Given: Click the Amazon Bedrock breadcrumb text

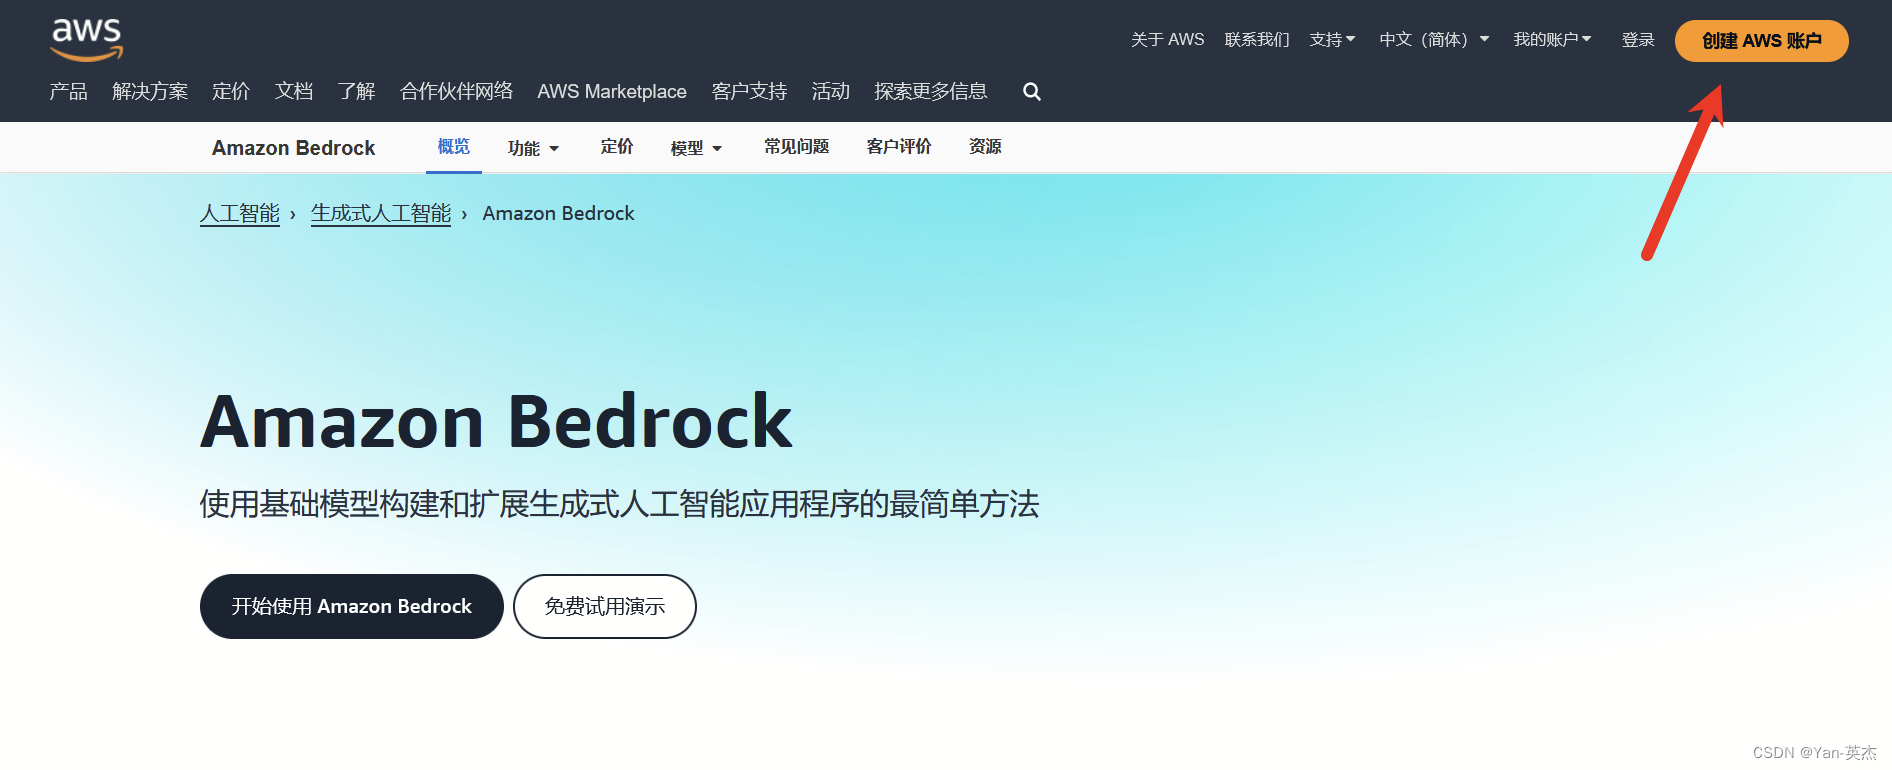Looking at the screenshot, I should (x=558, y=214).
